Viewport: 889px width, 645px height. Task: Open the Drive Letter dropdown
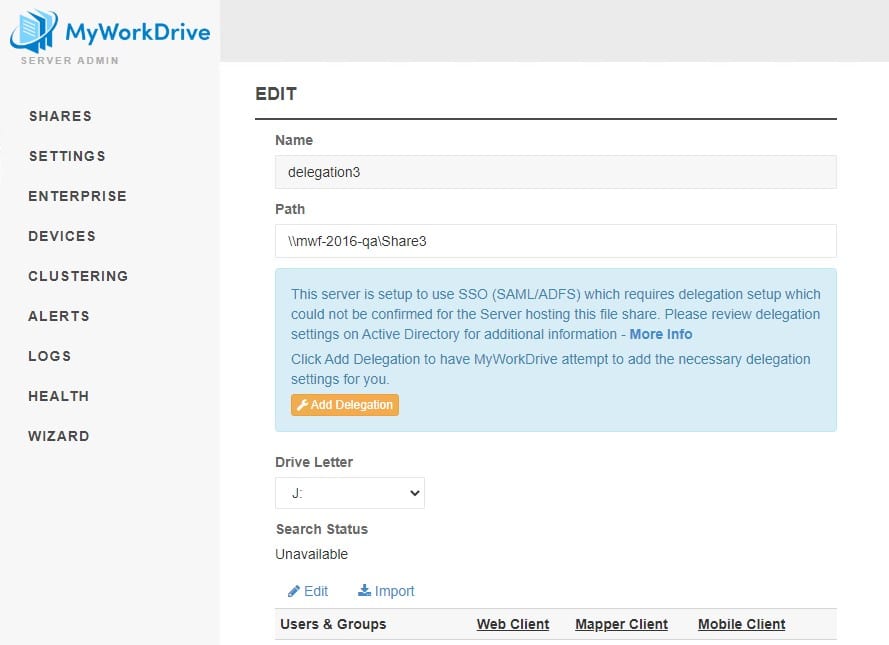pos(350,493)
